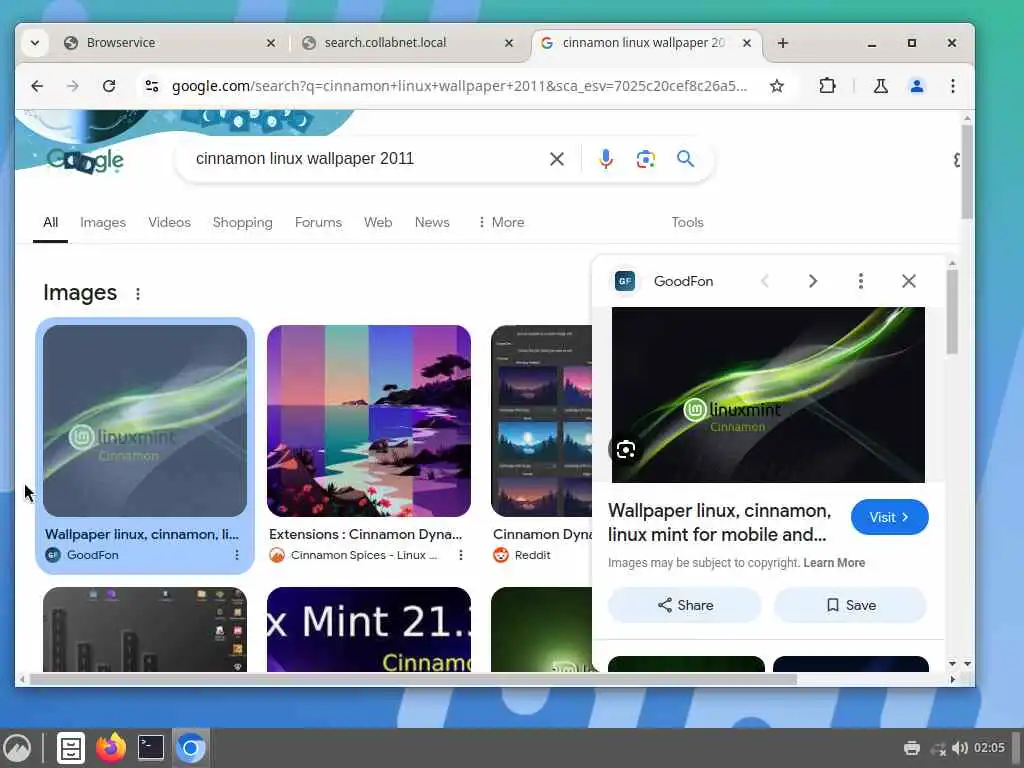1024x768 pixels.
Task: Open the Extensions puzzle icon
Action: [x=827, y=86]
